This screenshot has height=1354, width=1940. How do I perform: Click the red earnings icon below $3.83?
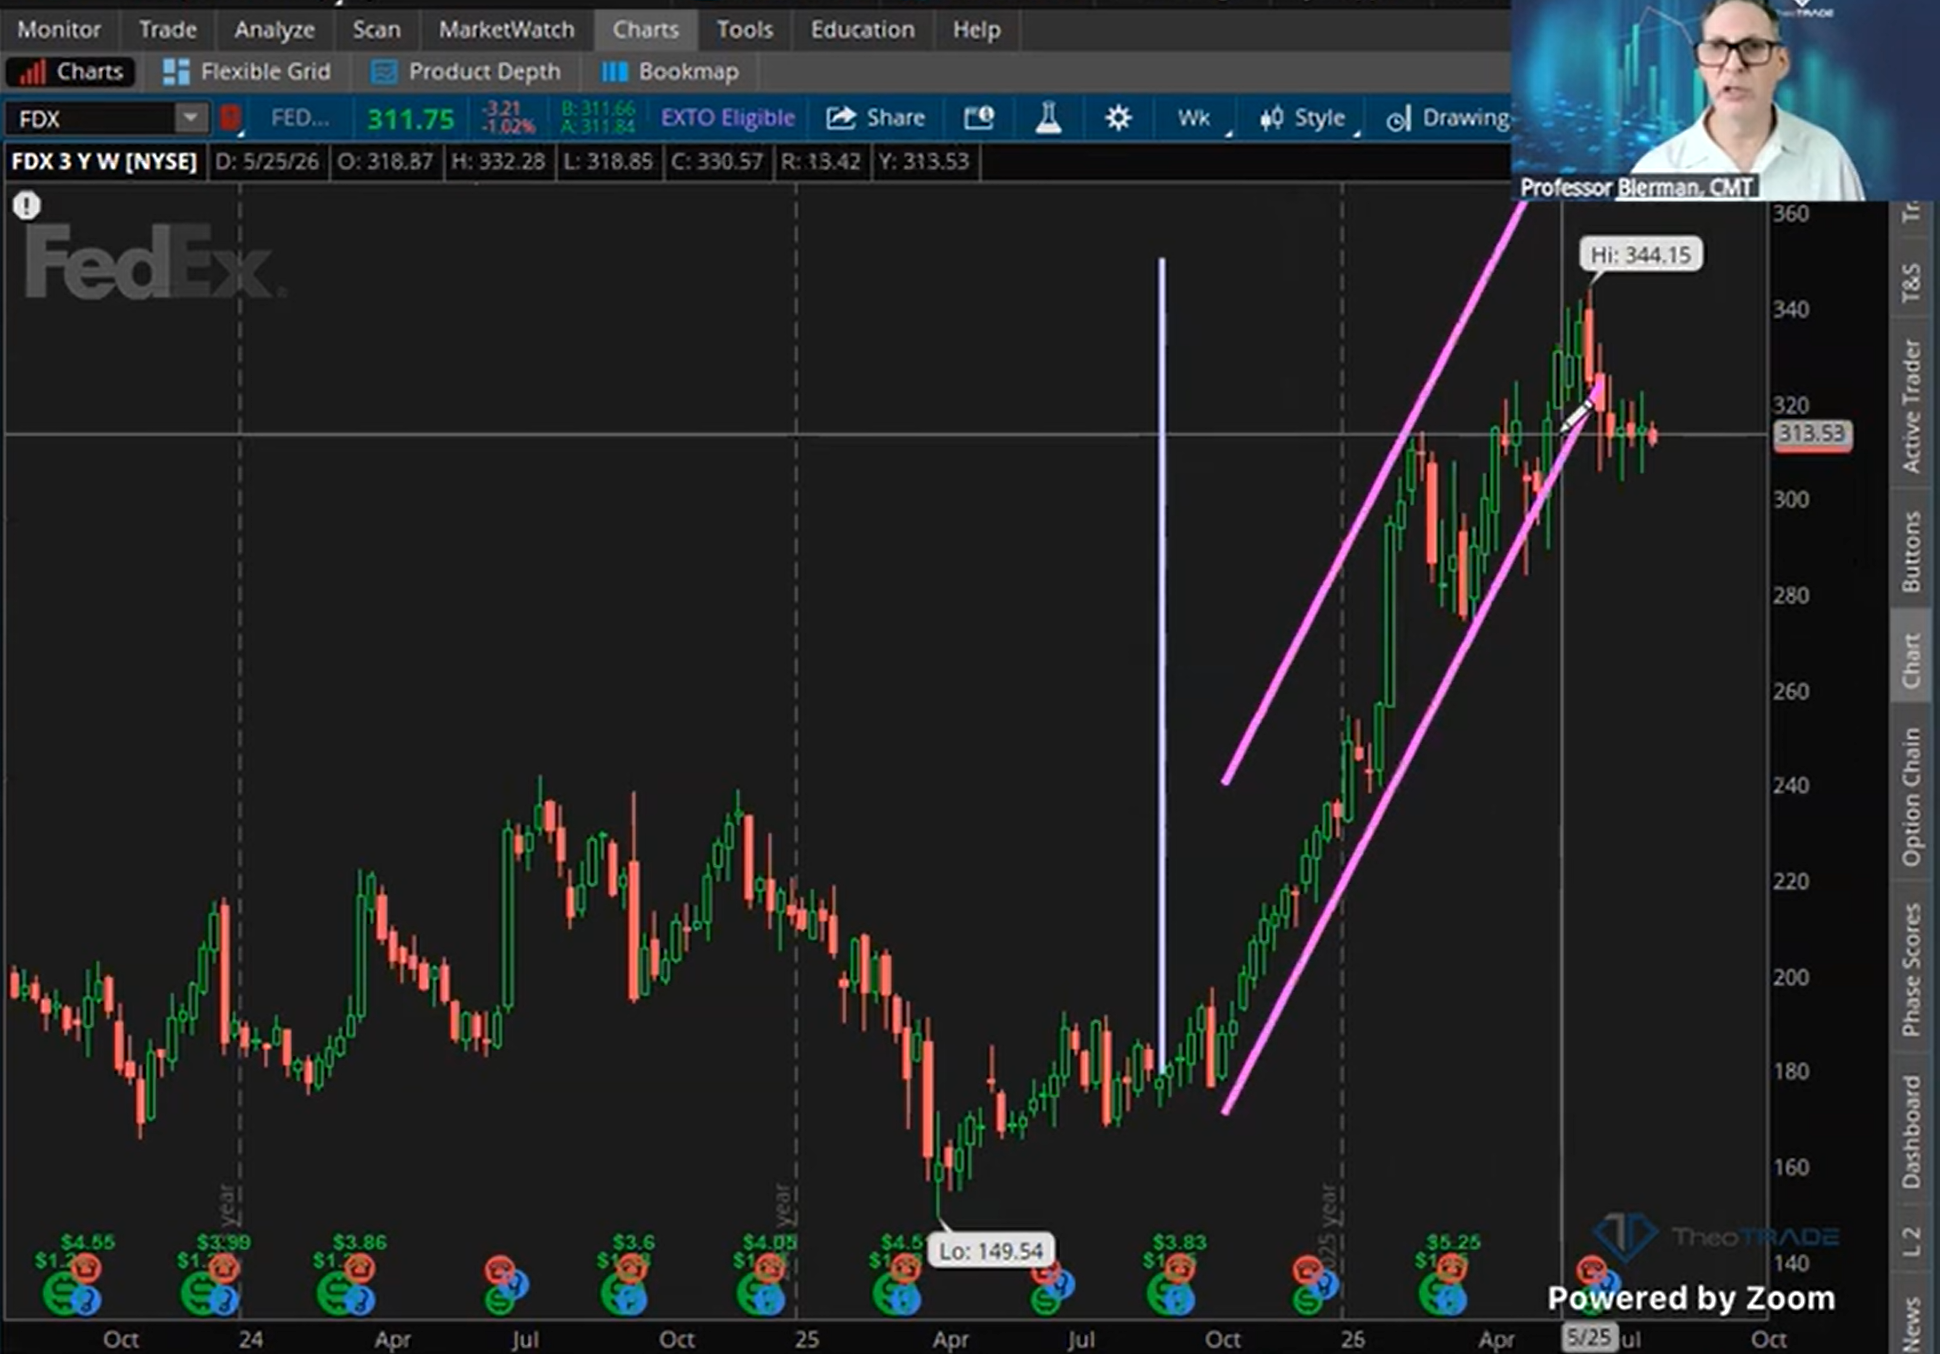point(1178,1269)
